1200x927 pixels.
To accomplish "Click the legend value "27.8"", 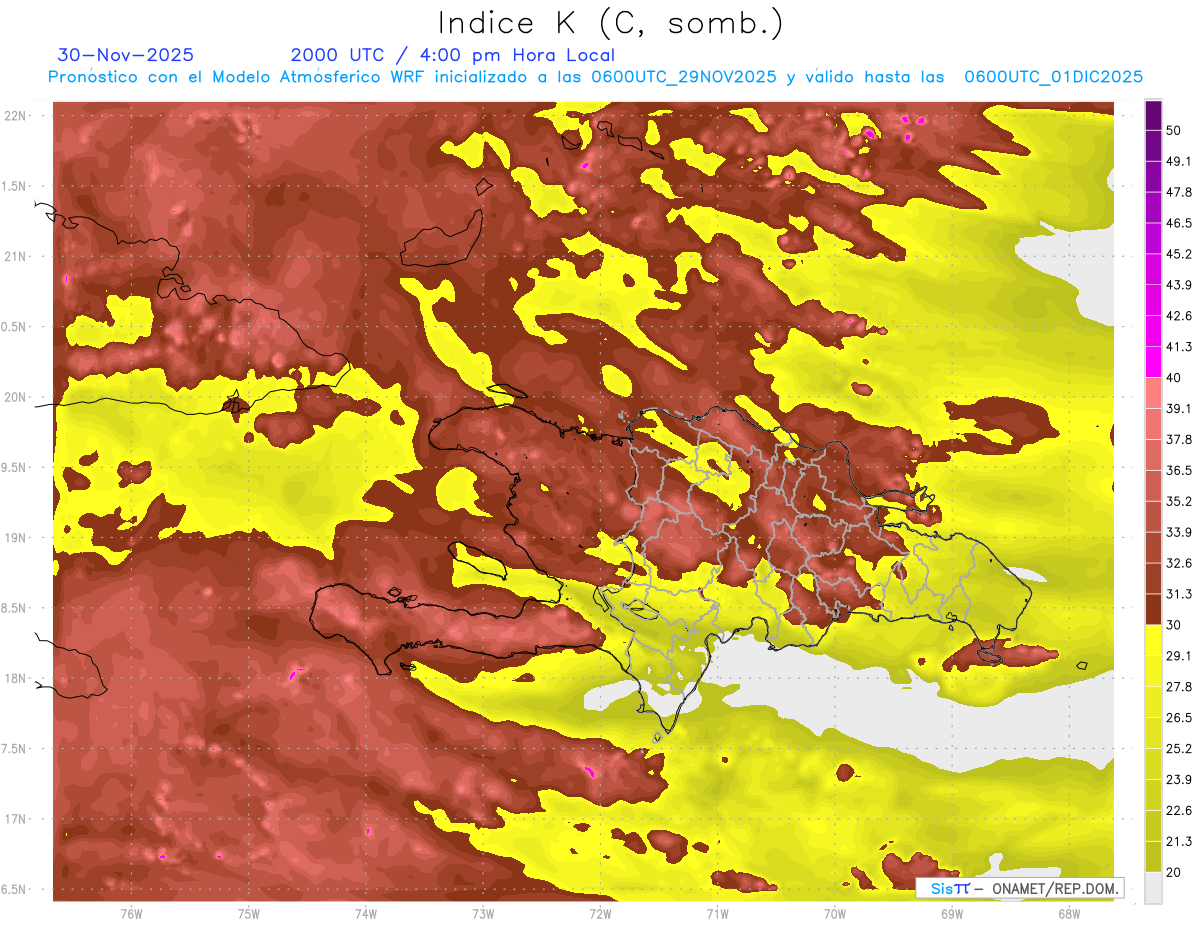I will (1178, 687).
